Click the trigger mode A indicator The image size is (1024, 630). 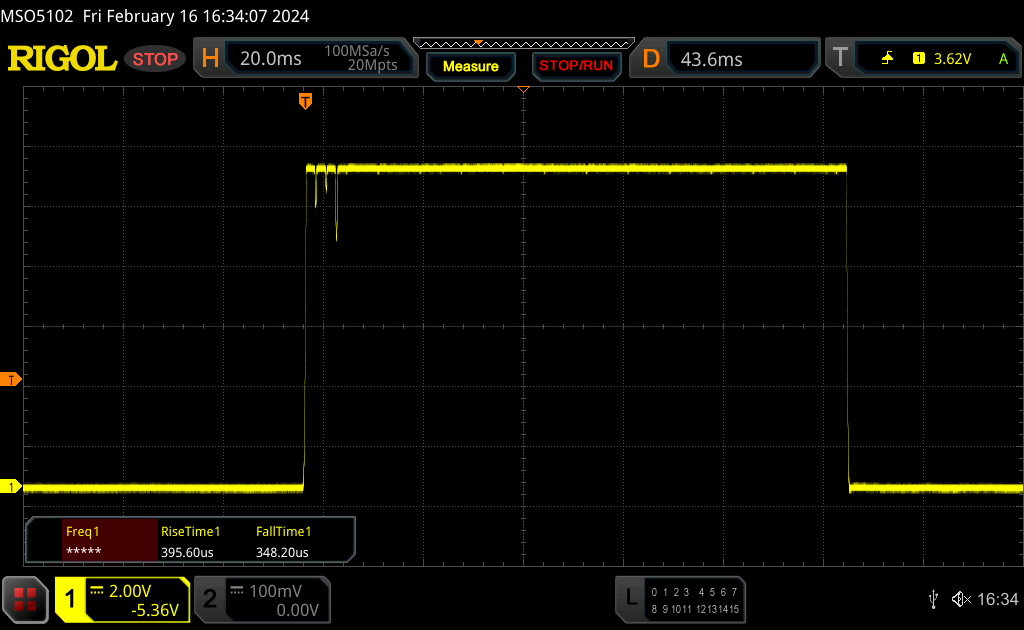tap(1003, 59)
